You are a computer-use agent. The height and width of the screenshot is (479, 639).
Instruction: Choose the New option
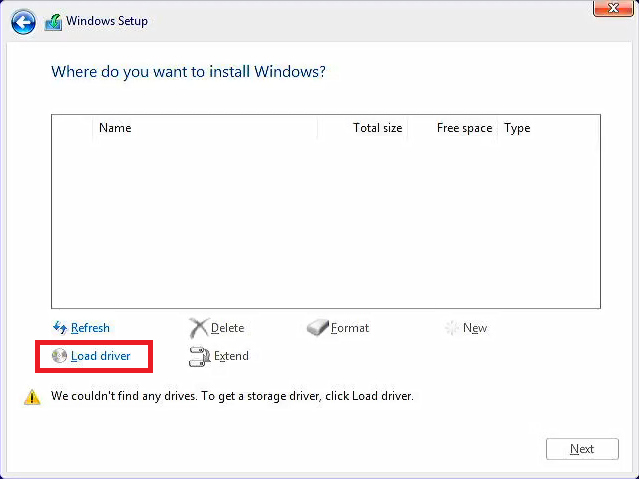coord(475,328)
